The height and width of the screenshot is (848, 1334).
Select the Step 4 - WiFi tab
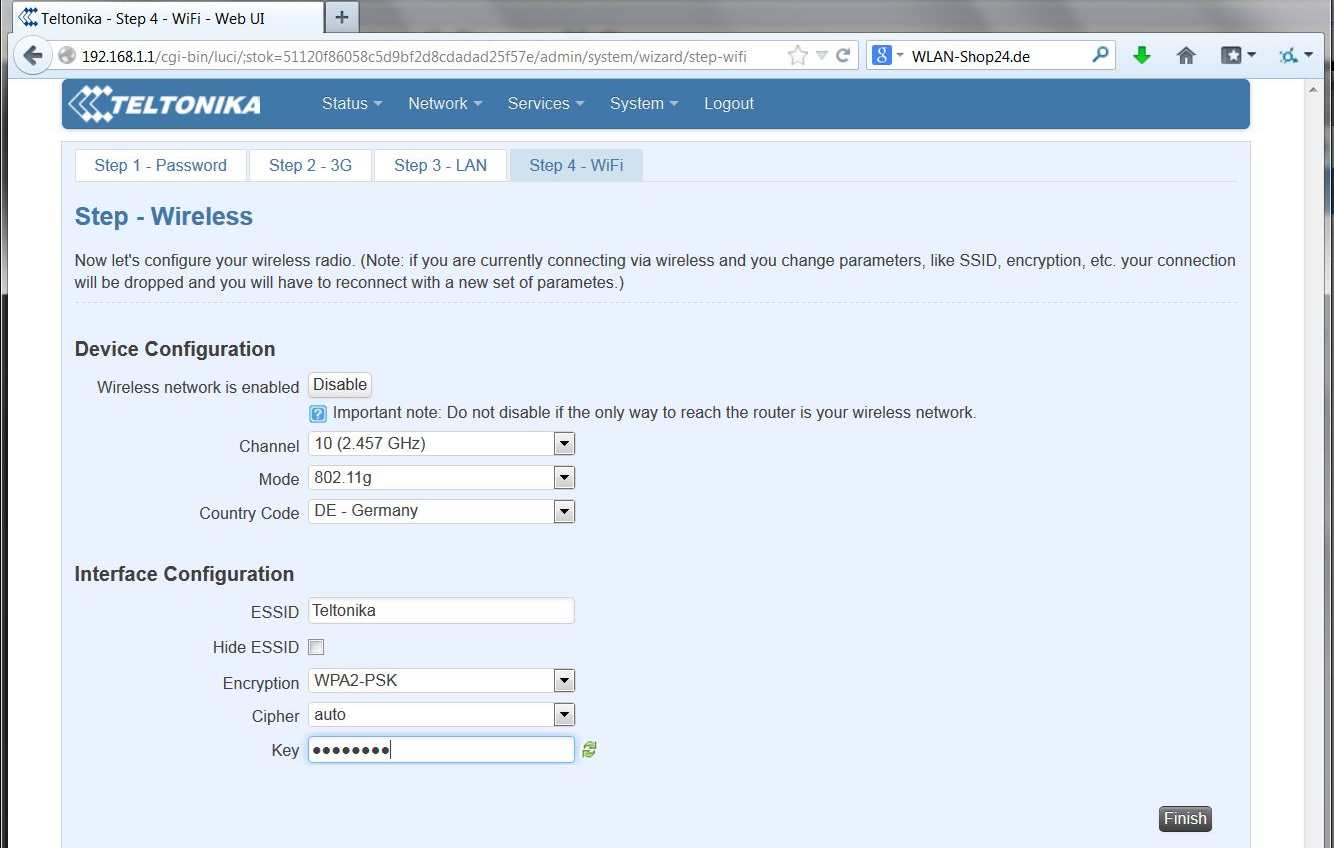576,166
